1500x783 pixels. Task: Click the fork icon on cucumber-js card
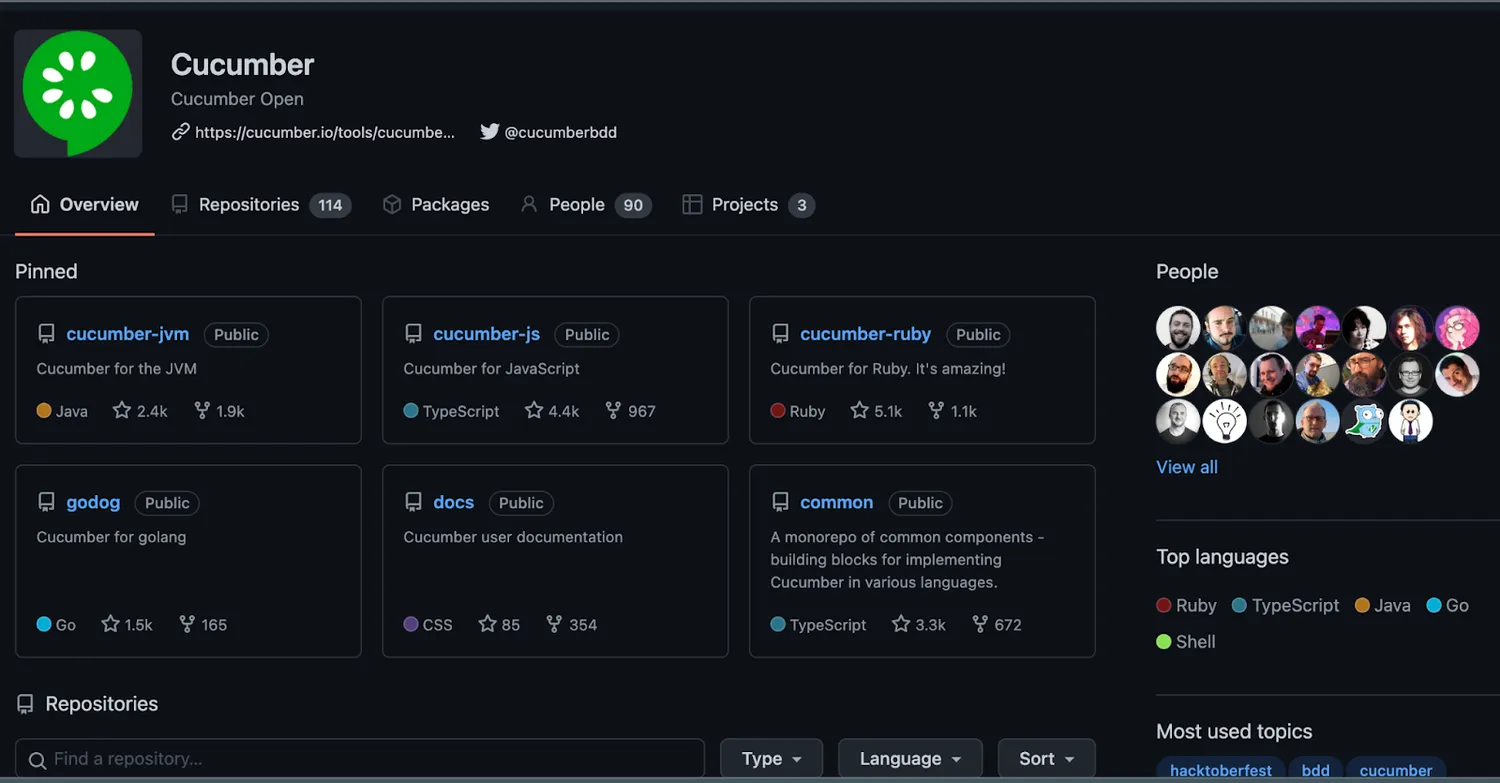tap(613, 411)
